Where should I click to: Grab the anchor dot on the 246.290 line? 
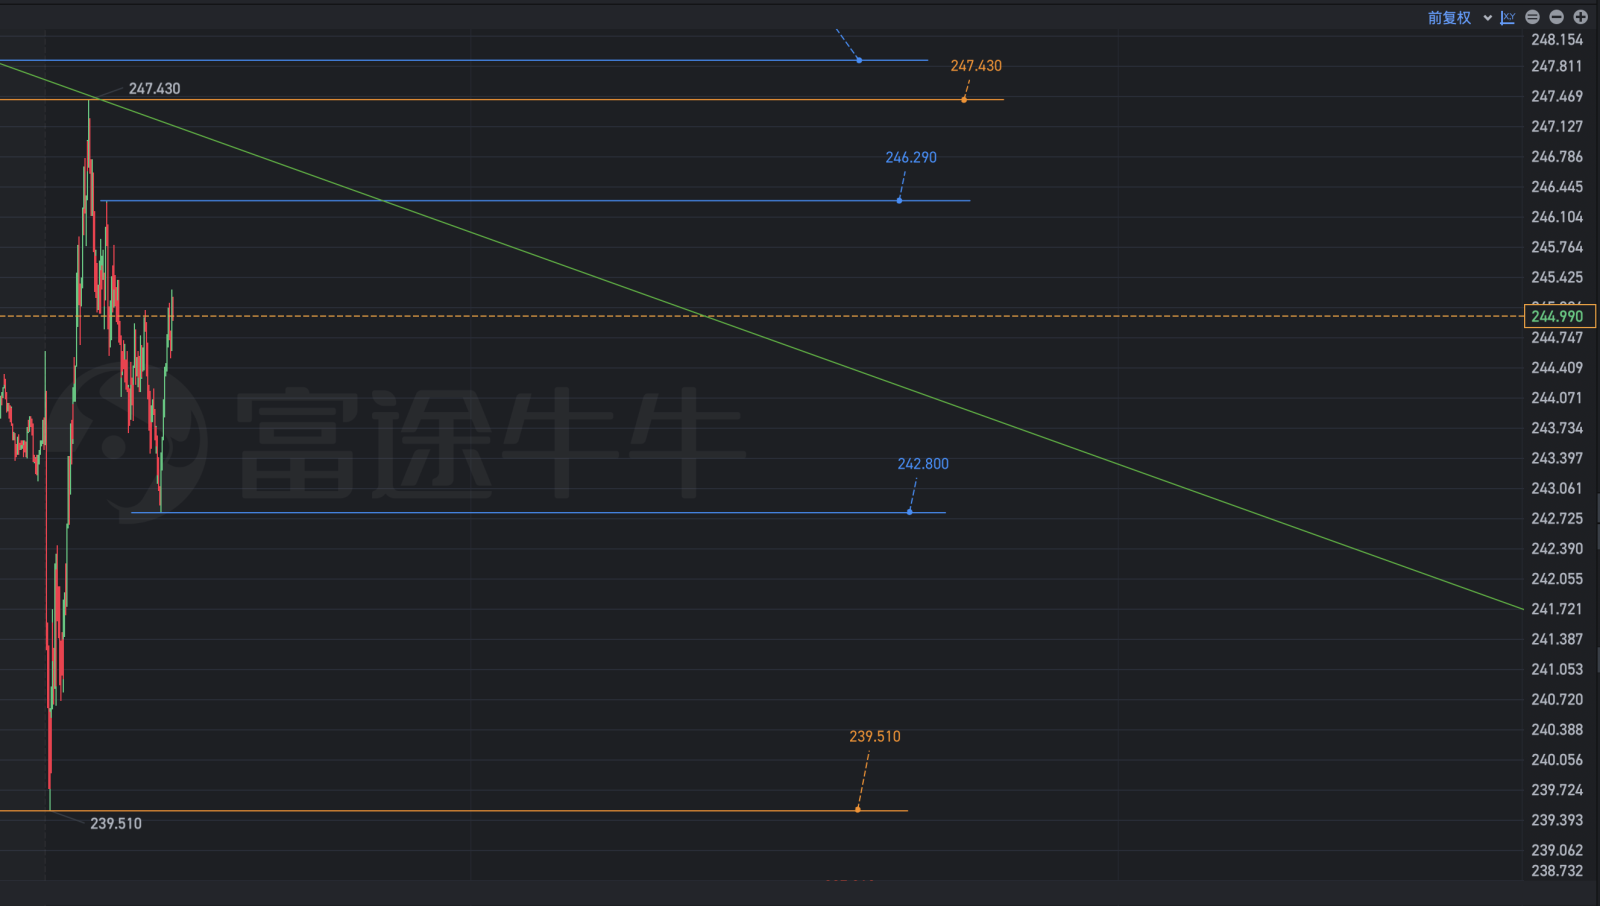coord(899,201)
